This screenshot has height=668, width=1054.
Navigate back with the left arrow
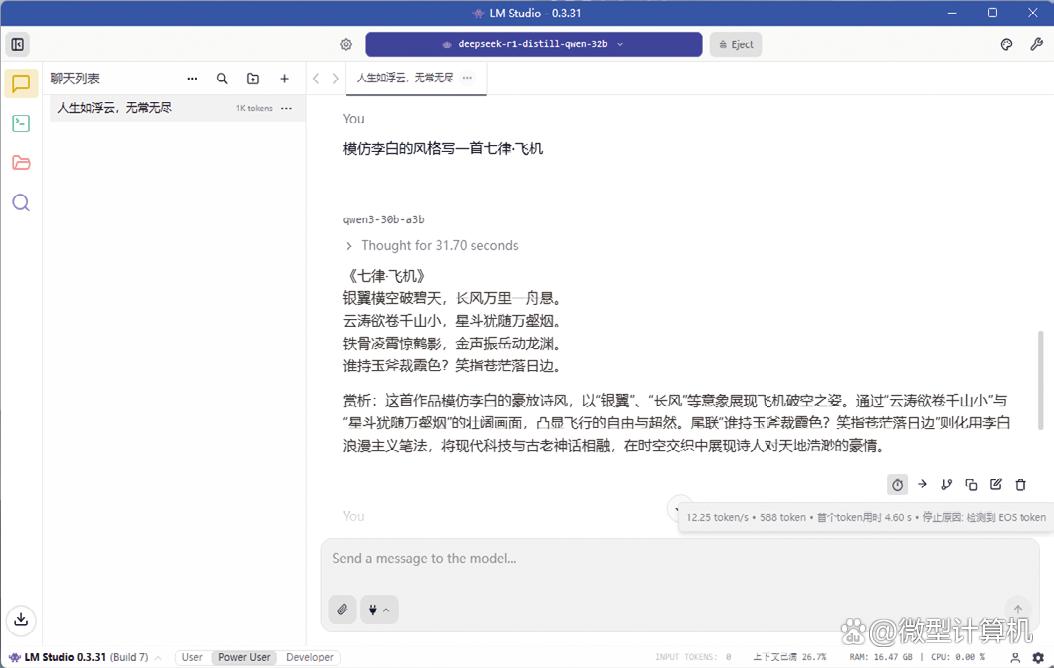point(316,79)
